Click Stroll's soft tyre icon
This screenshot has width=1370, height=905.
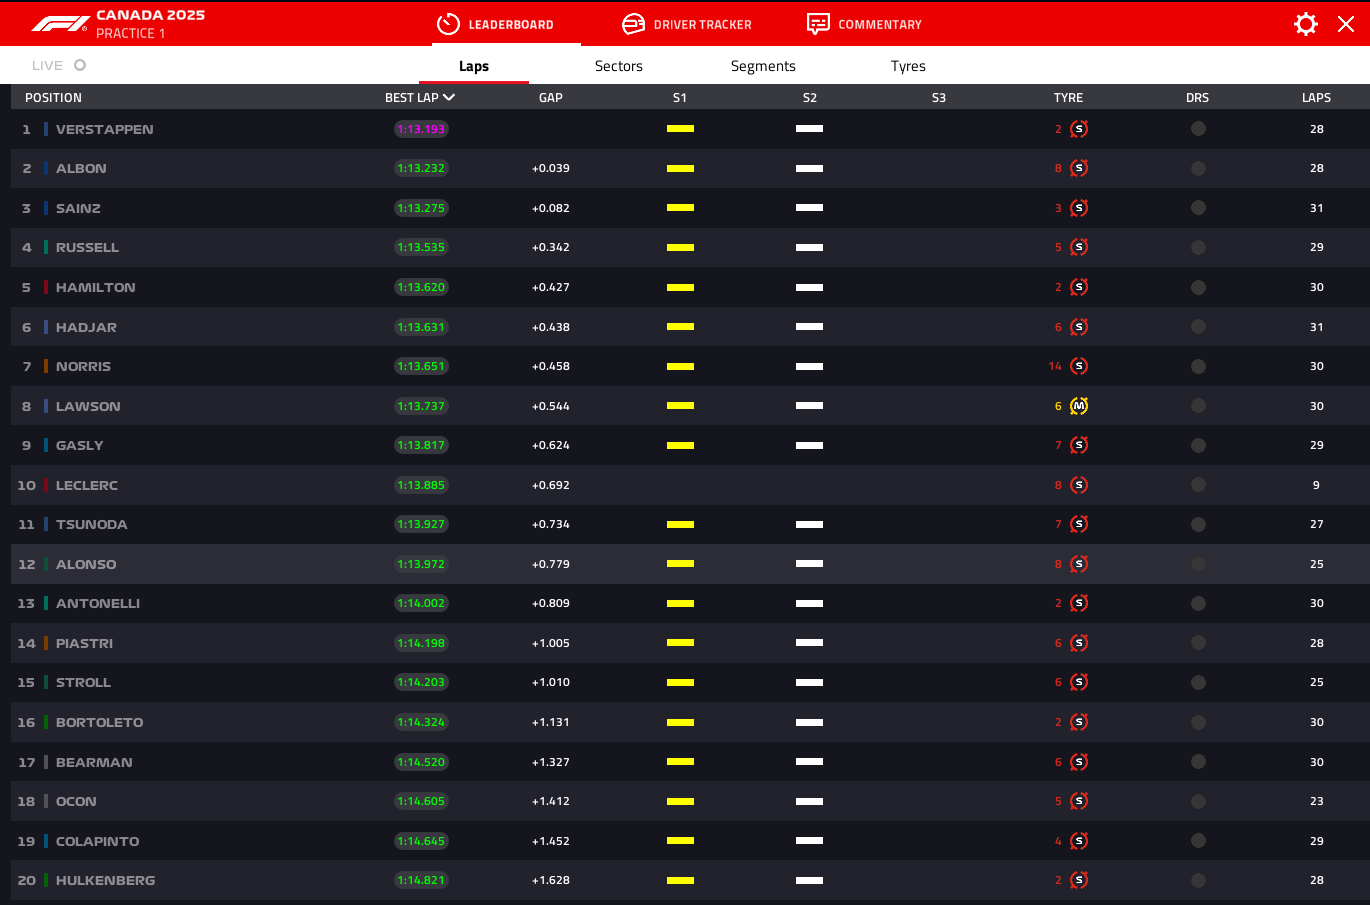coord(1079,682)
